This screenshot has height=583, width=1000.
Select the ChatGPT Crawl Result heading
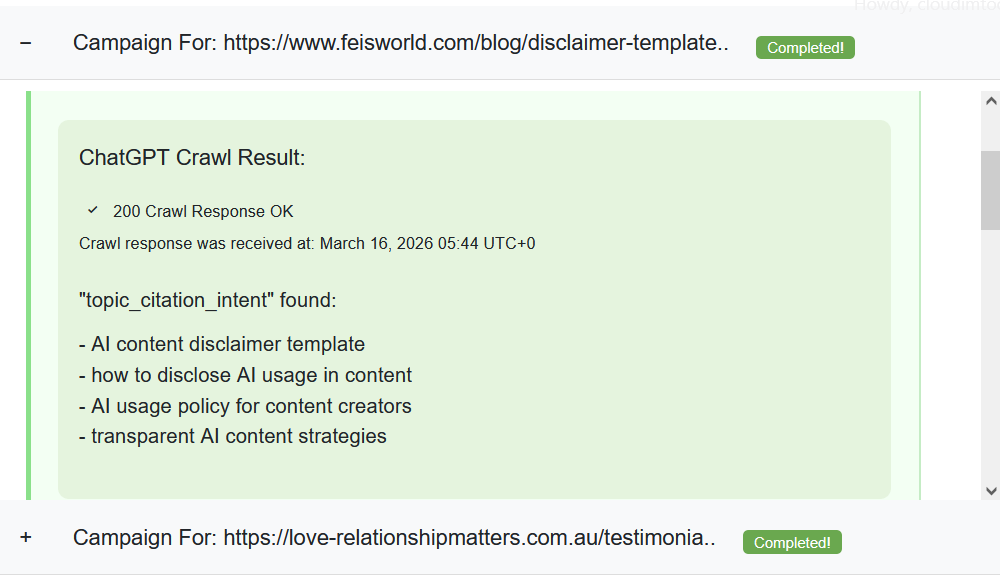(x=192, y=158)
